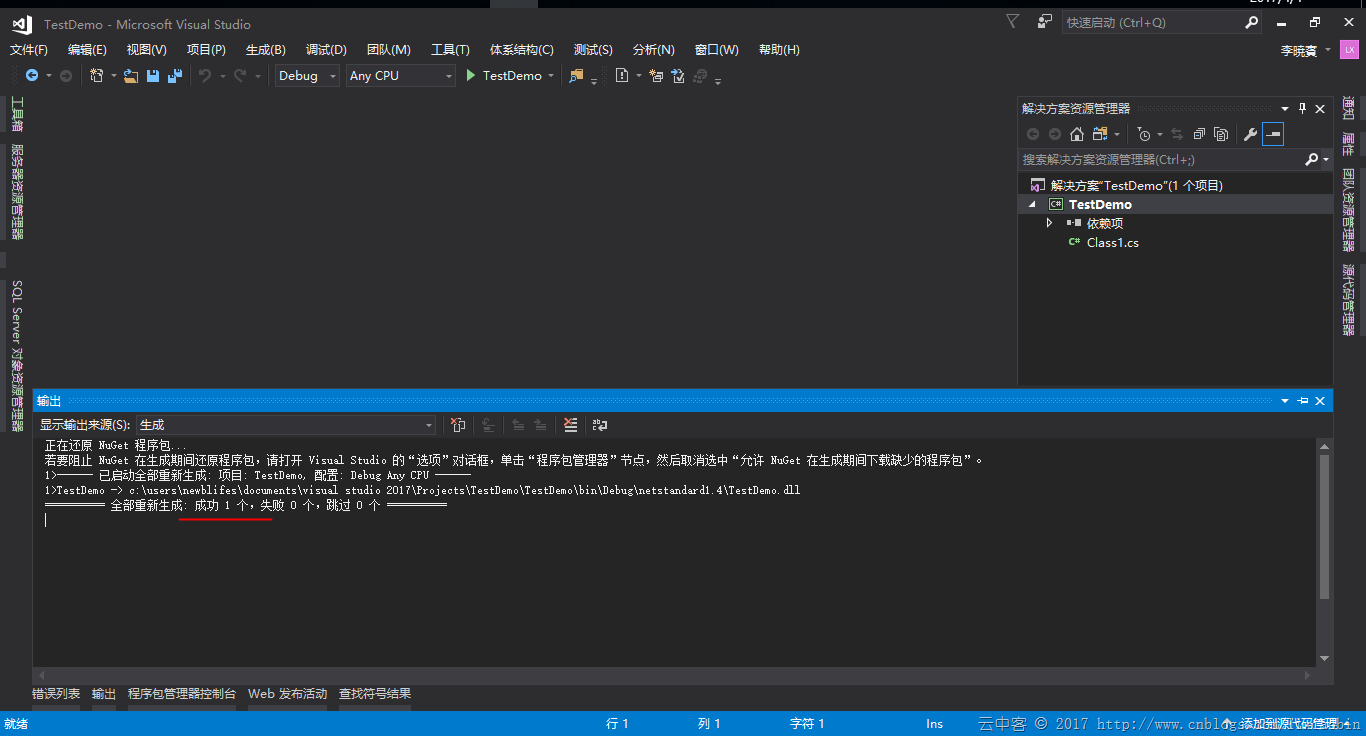Open the 帮助(H) help menu
Screen dimensions: 1366x736
tap(779, 50)
